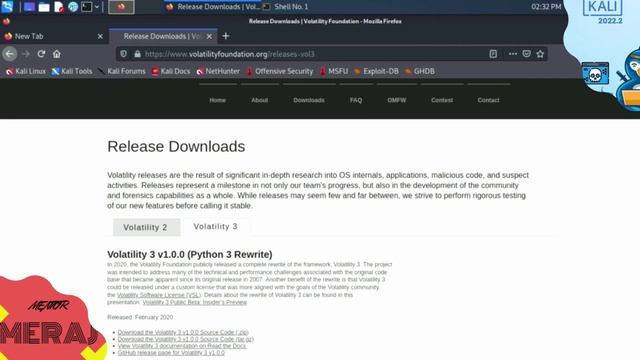The width and height of the screenshot is (640, 360).
Task: Open tracking protection shield icon
Action: (123, 54)
